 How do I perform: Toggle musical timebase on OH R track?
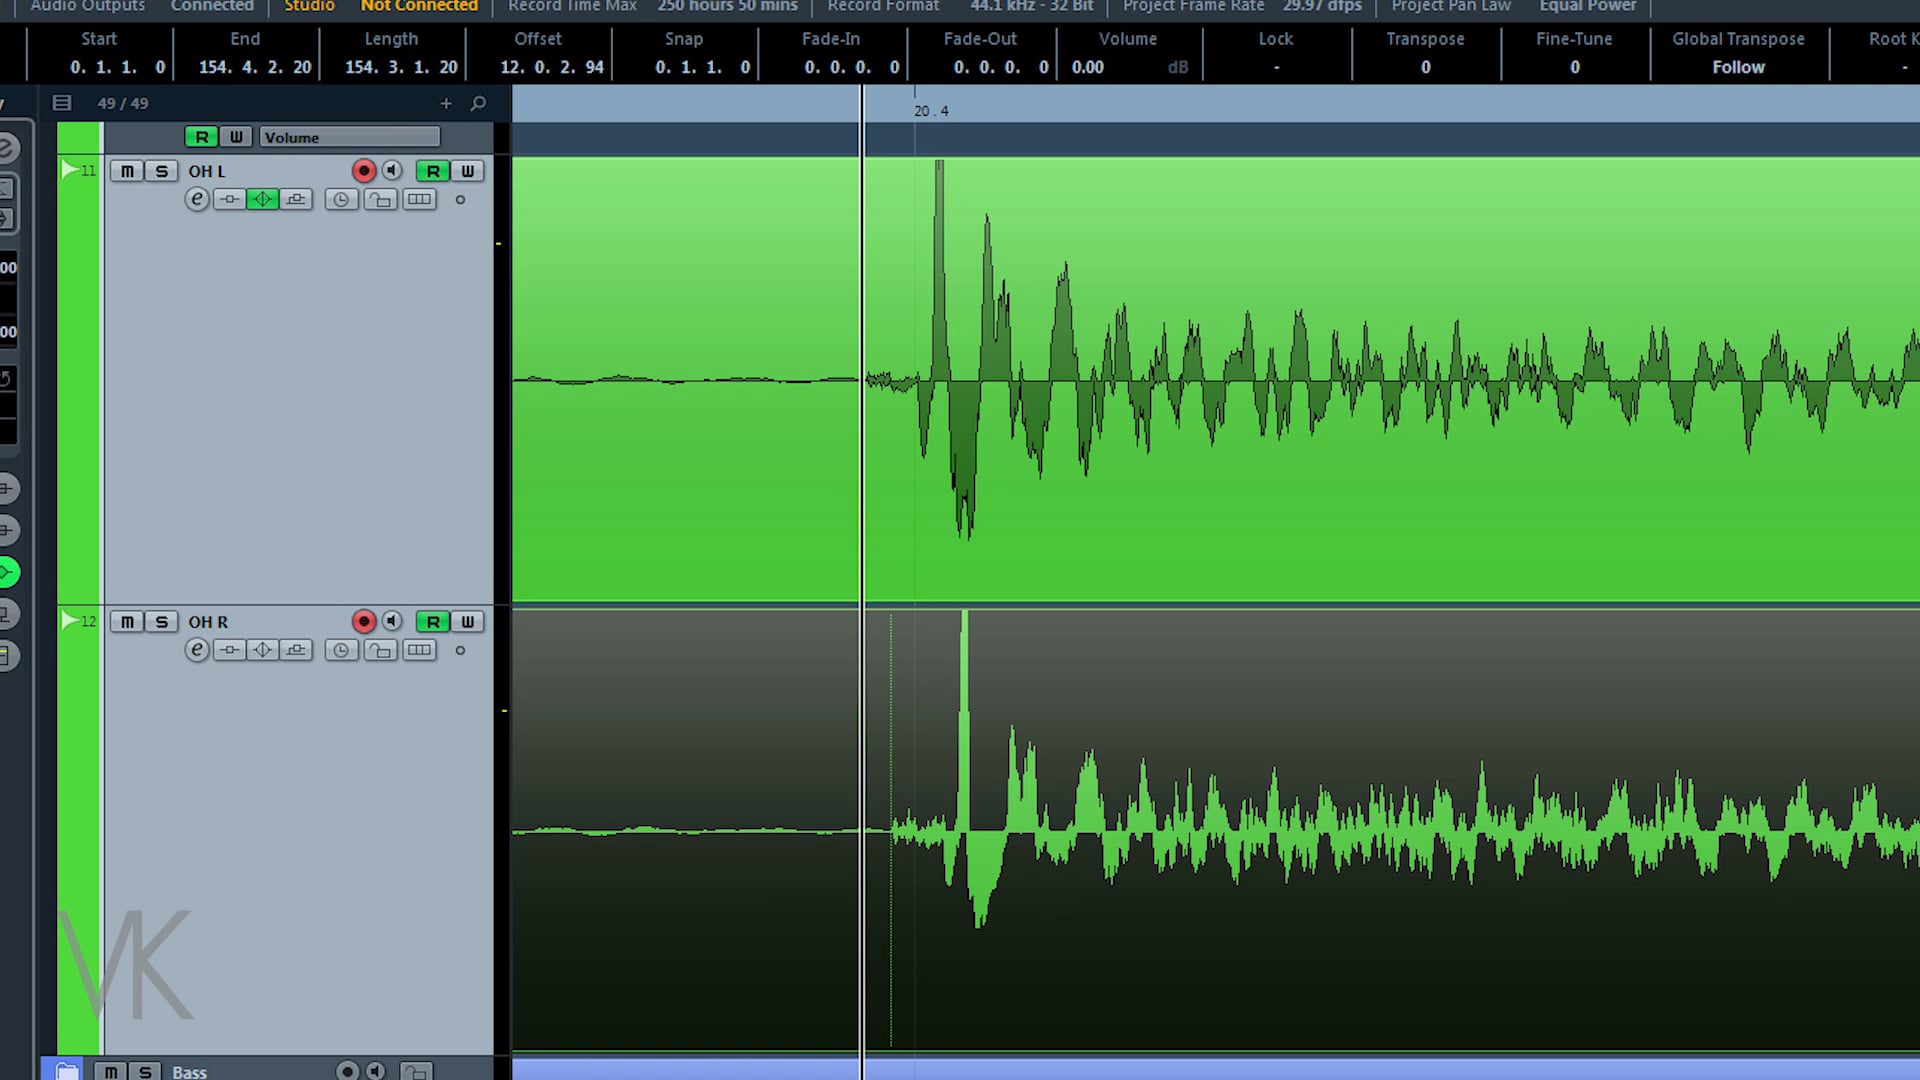tap(341, 651)
